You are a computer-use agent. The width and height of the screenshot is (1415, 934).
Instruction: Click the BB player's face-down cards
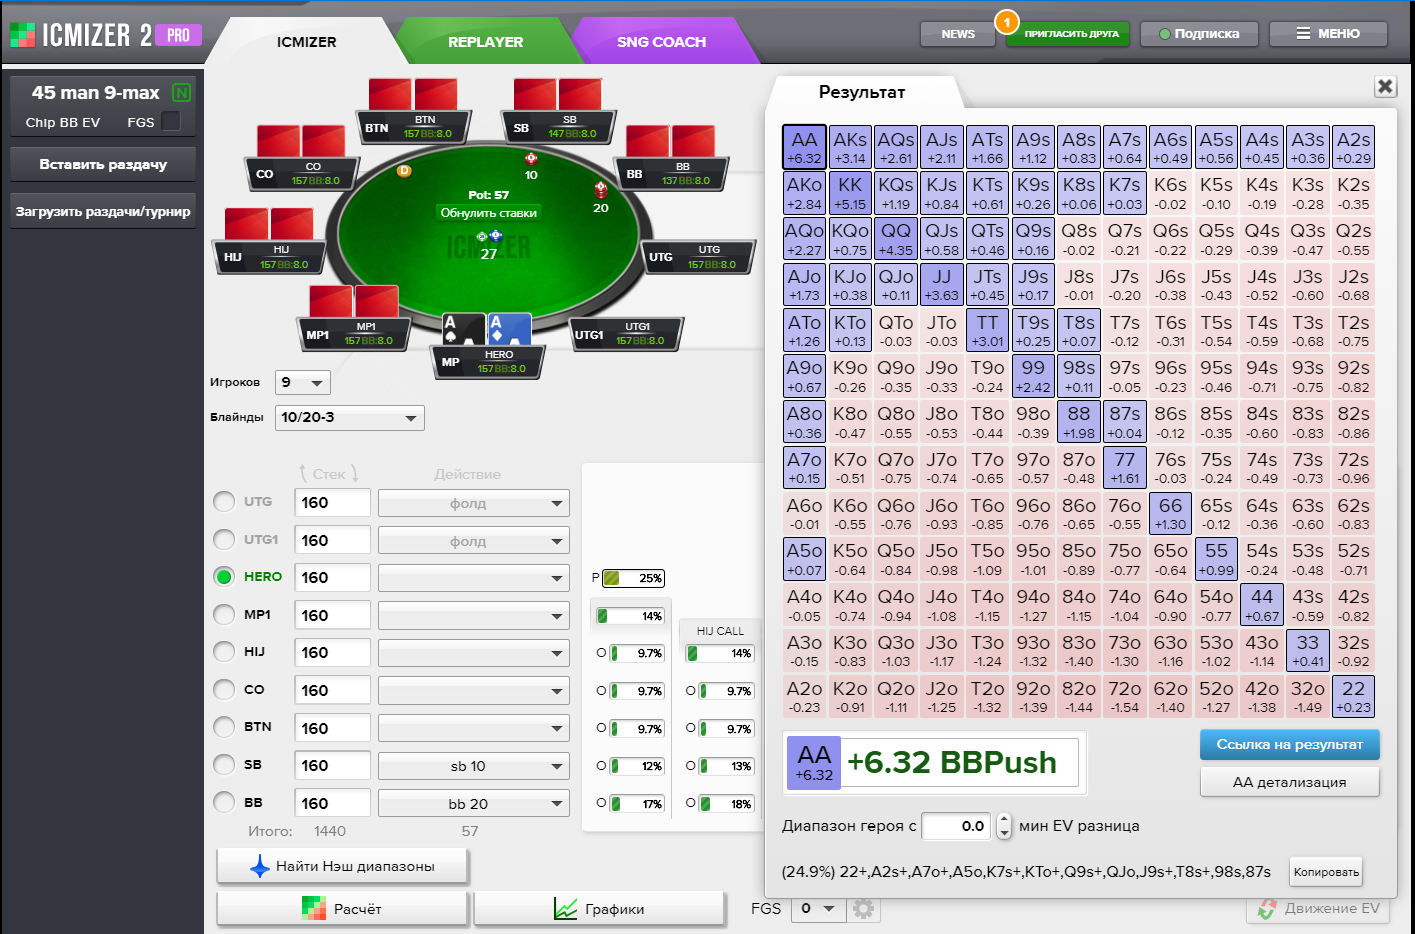670,141
